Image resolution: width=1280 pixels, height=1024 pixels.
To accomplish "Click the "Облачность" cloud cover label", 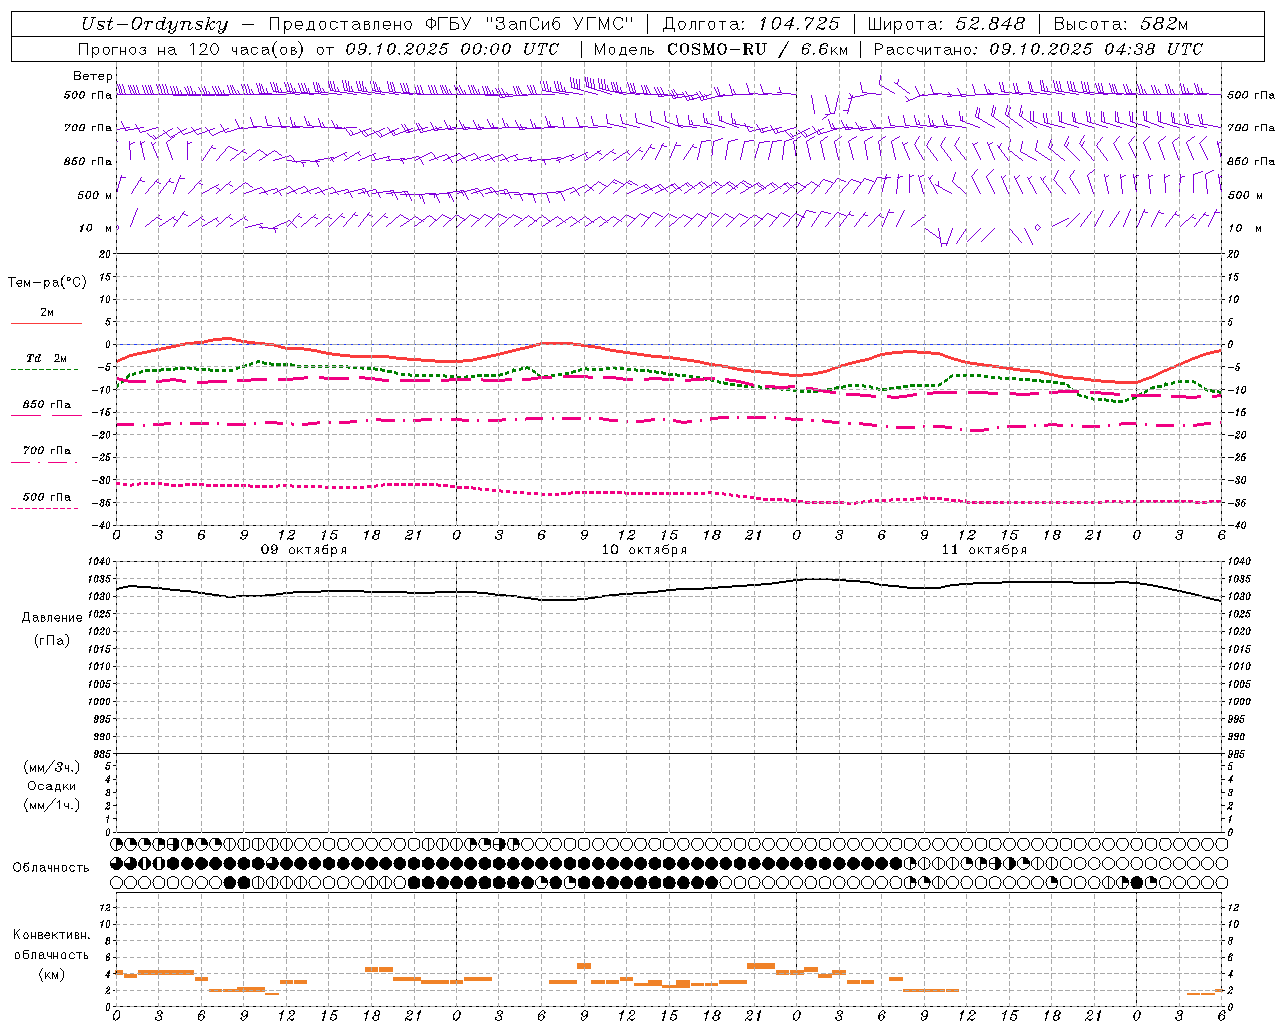I will (x=51, y=868).
